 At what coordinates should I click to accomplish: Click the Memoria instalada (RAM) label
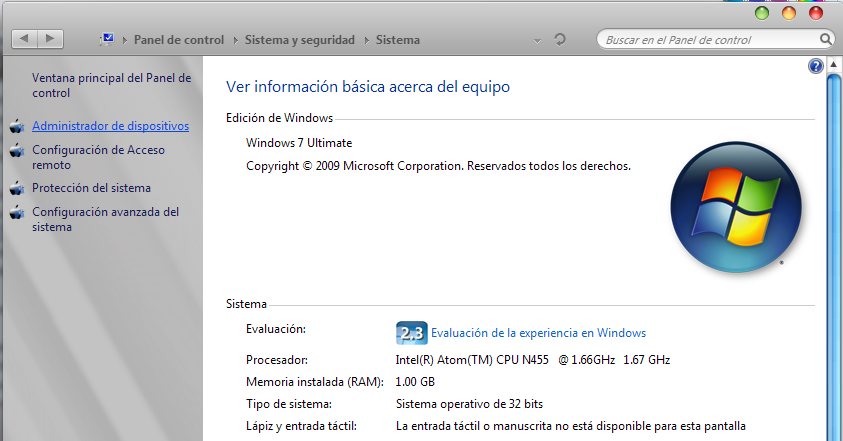pyautogui.click(x=315, y=382)
